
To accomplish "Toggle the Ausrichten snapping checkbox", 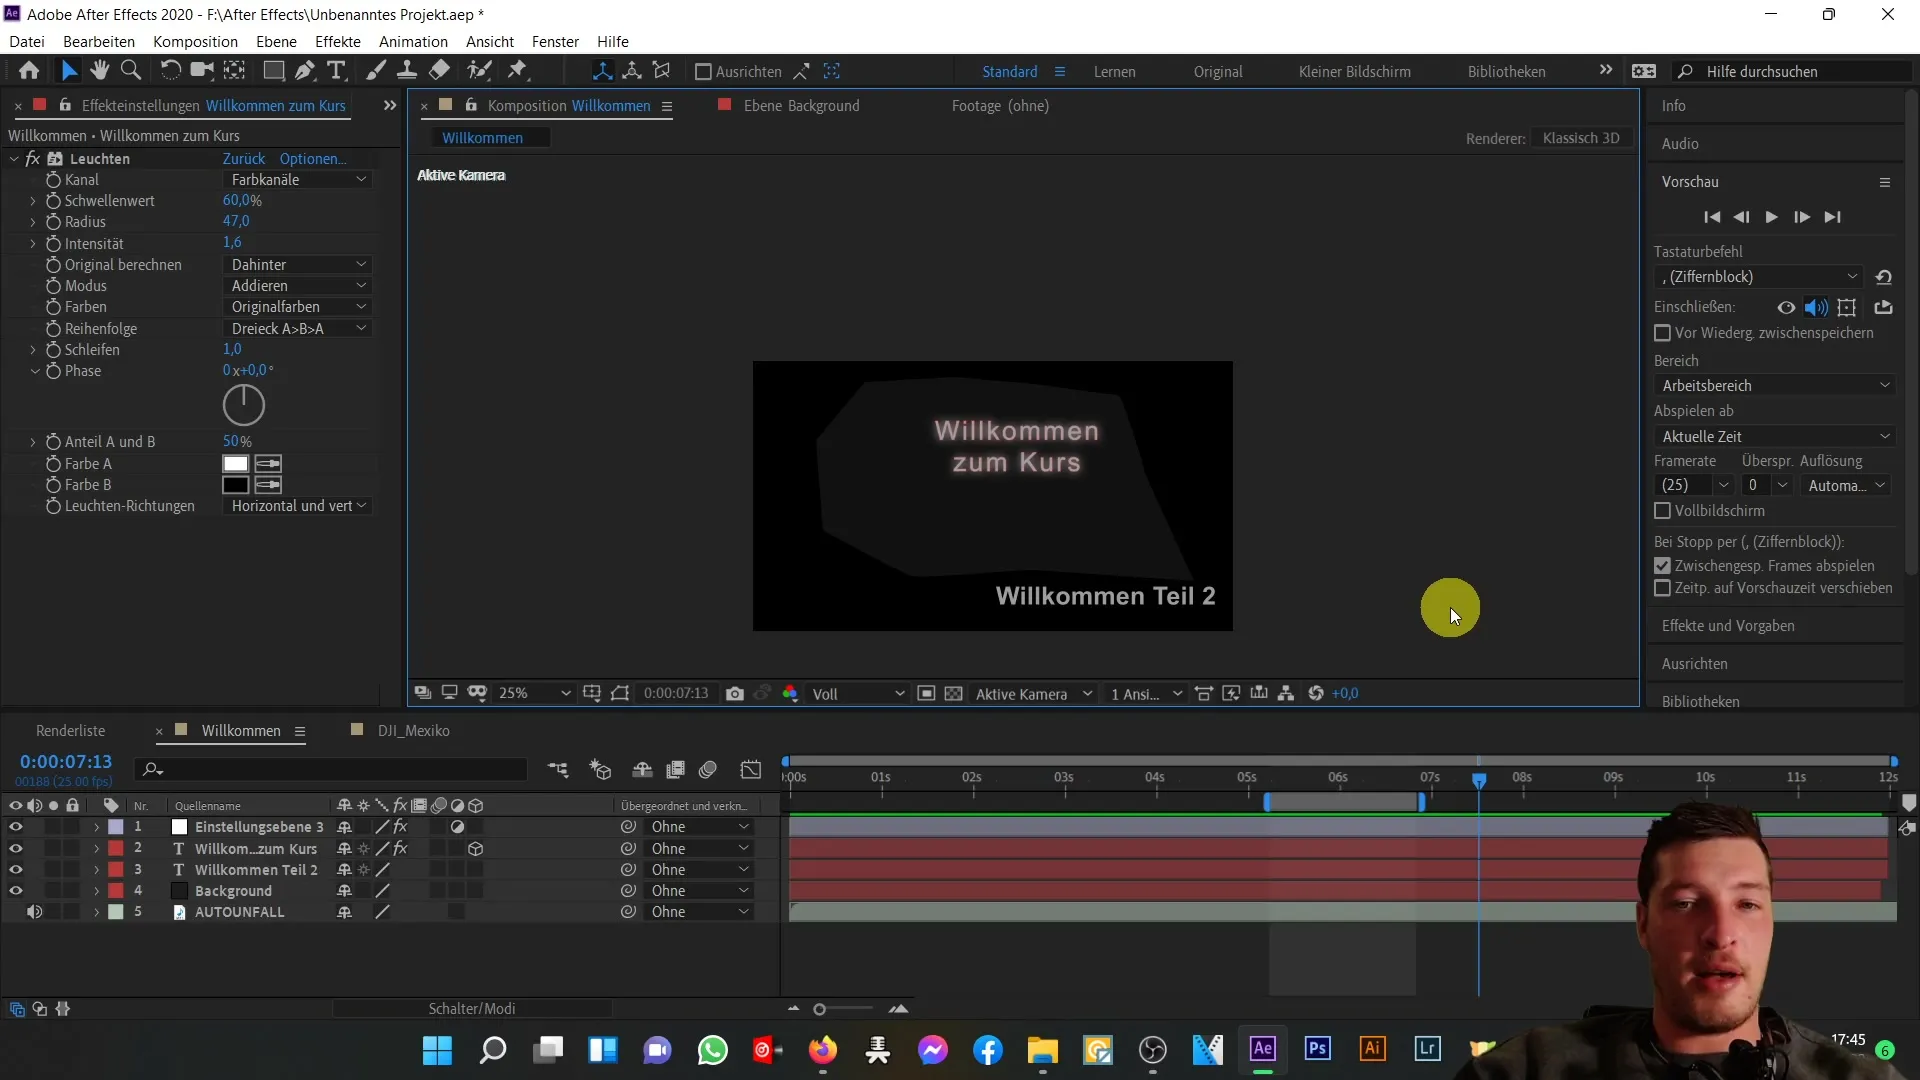I will pos(703,72).
